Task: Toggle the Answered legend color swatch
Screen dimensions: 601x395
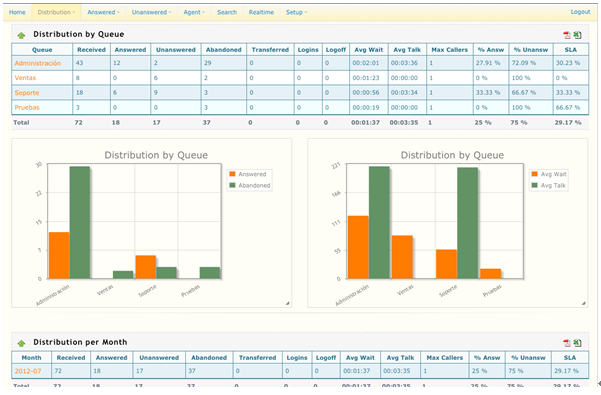Action: pyautogui.click(x=232, y=174)
